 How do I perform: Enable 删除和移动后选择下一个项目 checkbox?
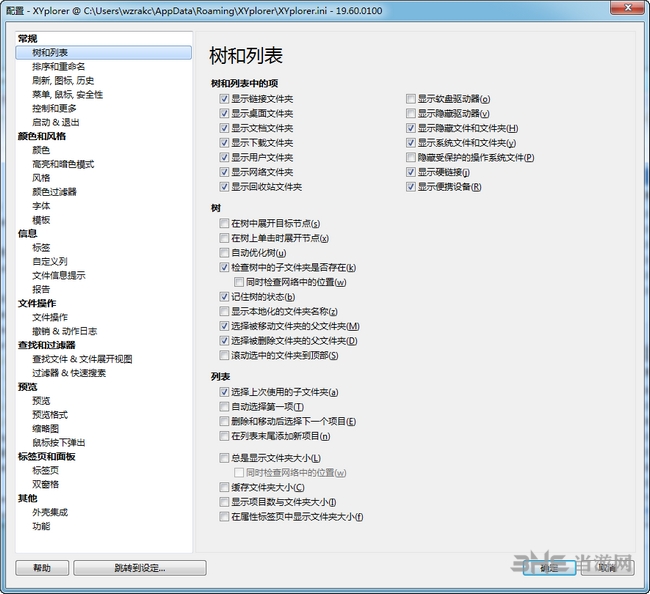point(224,421)
